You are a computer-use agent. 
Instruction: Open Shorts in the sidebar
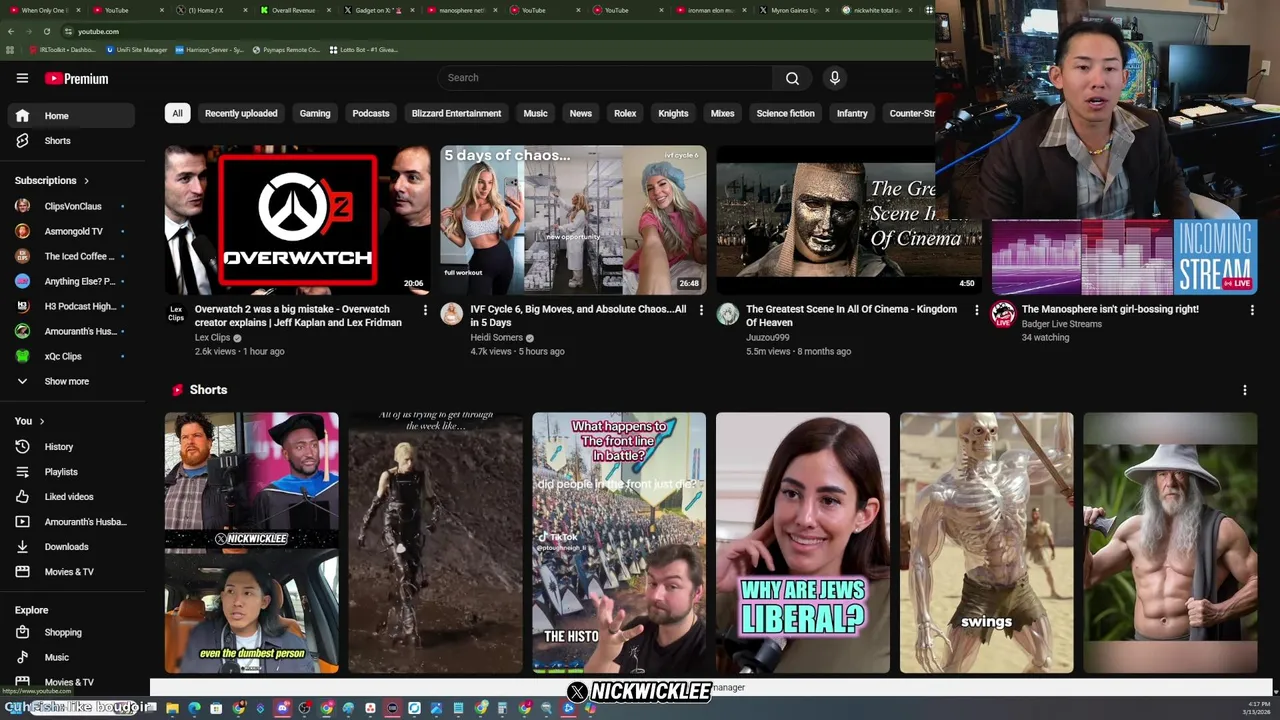coord(70,141)
